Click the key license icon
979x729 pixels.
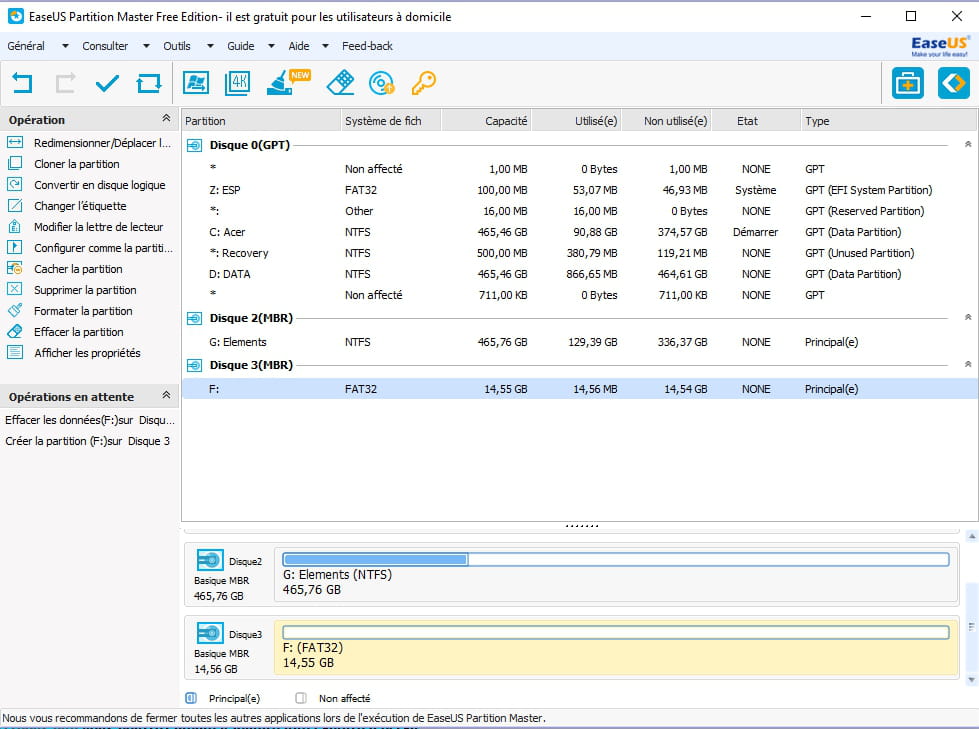pos(423,82)
